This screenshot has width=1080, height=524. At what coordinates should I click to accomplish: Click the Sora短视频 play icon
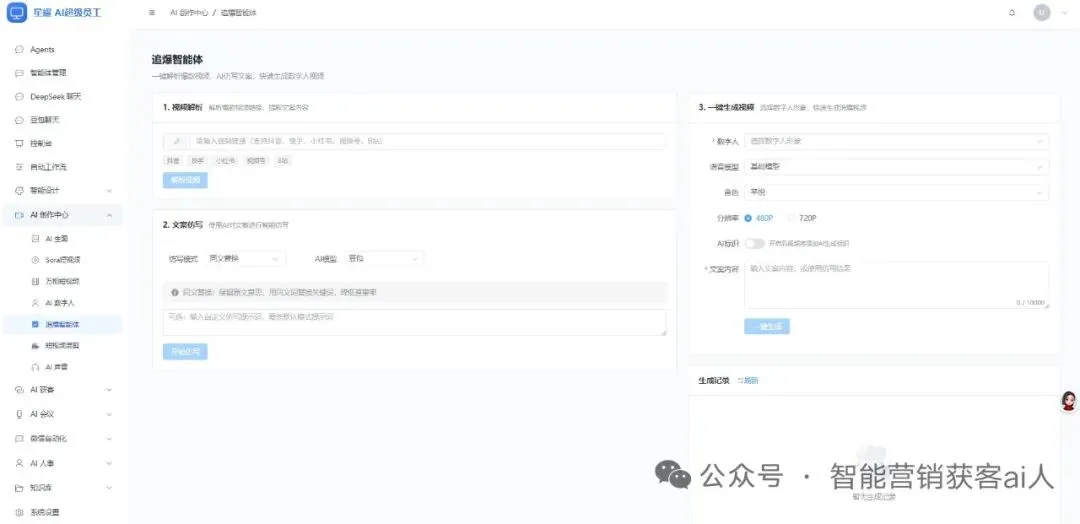[x=36, y=260]
